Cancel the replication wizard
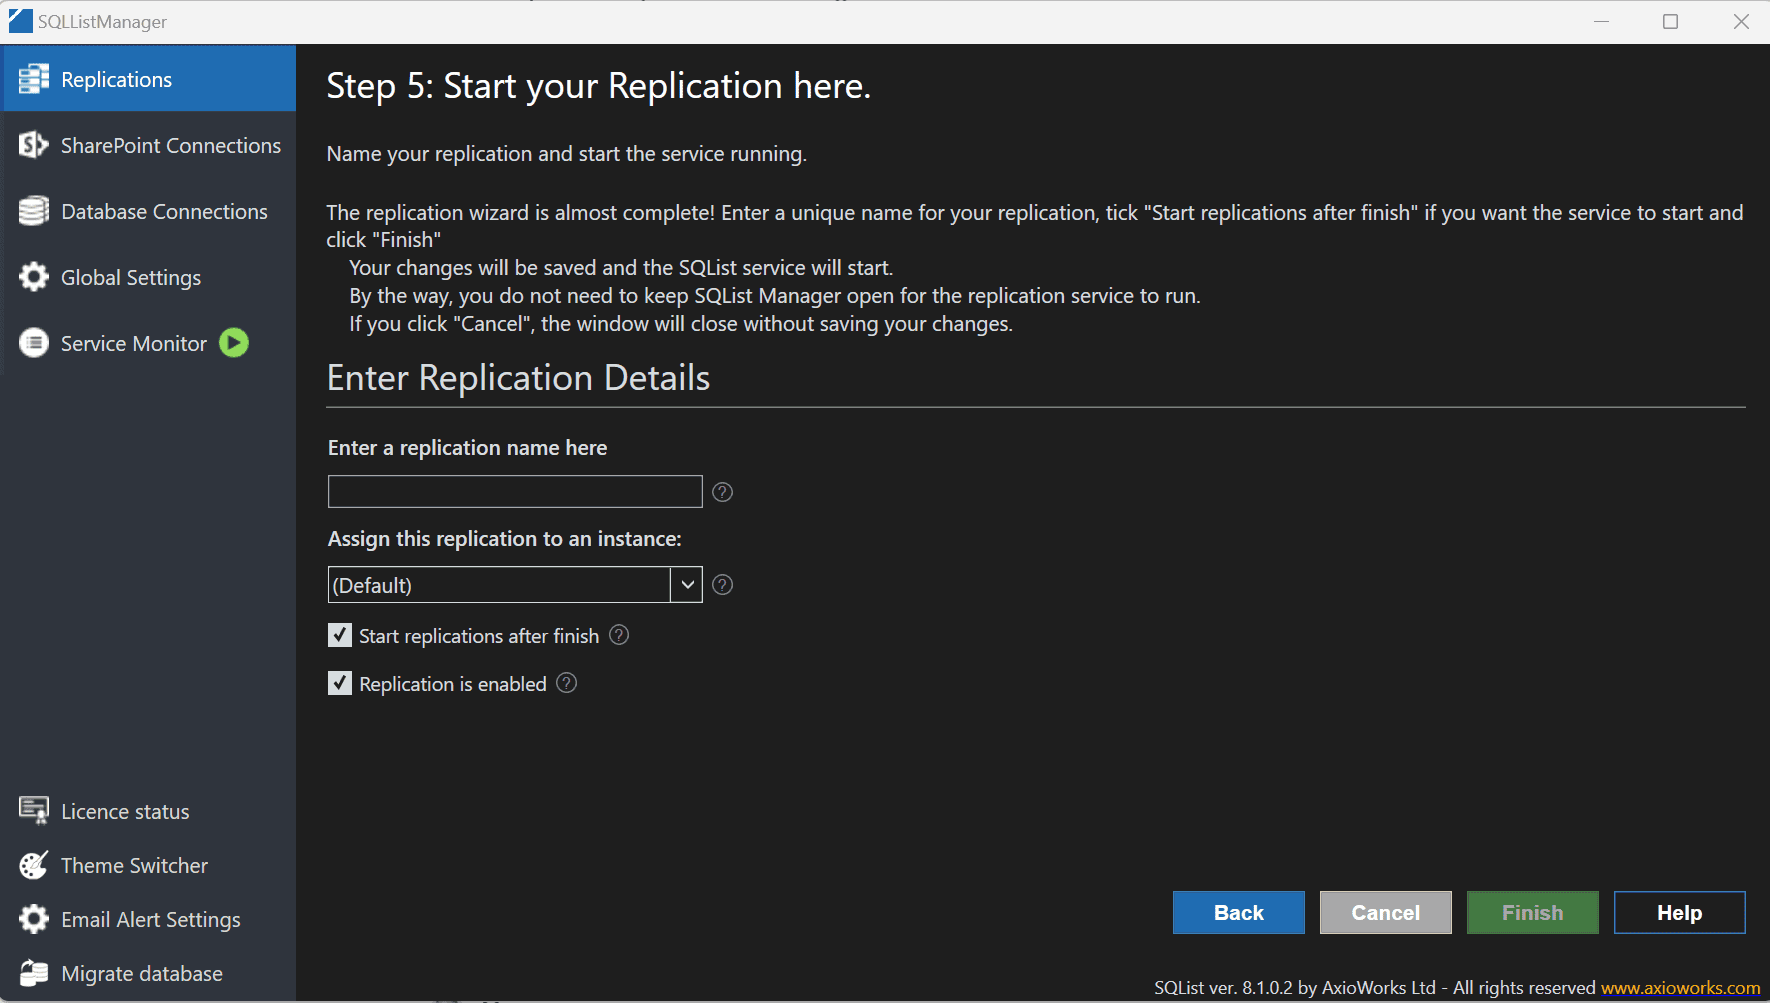 (1385, 912)
